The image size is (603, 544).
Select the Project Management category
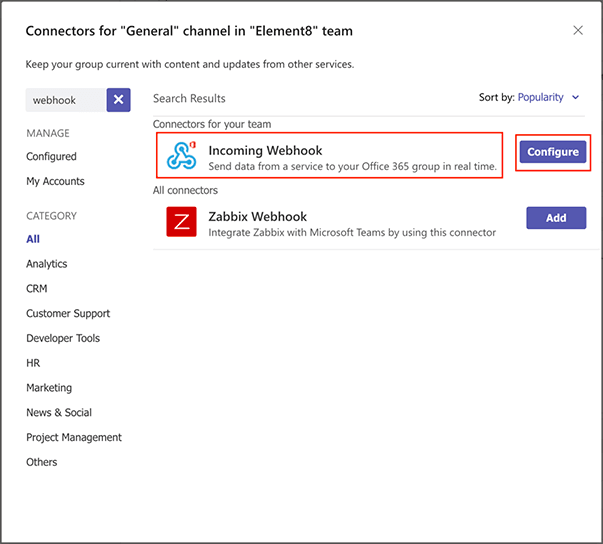point(74,437)
